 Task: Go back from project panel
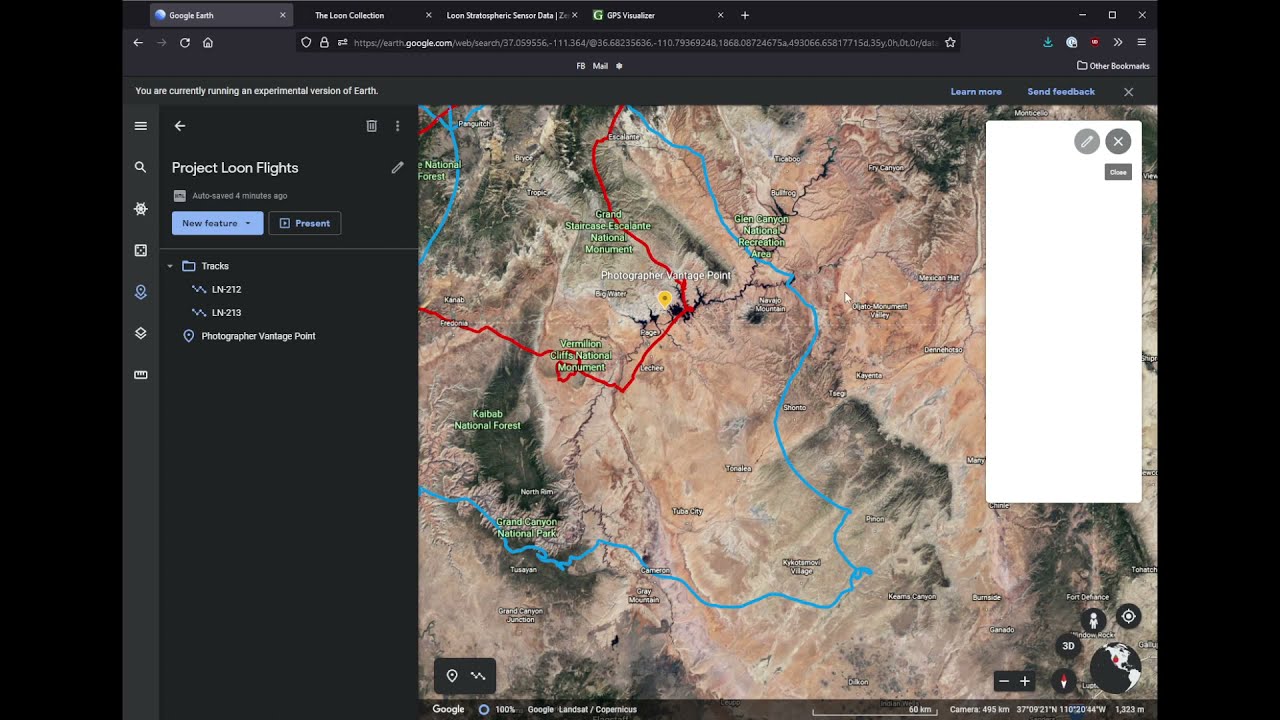pos(180,126)
